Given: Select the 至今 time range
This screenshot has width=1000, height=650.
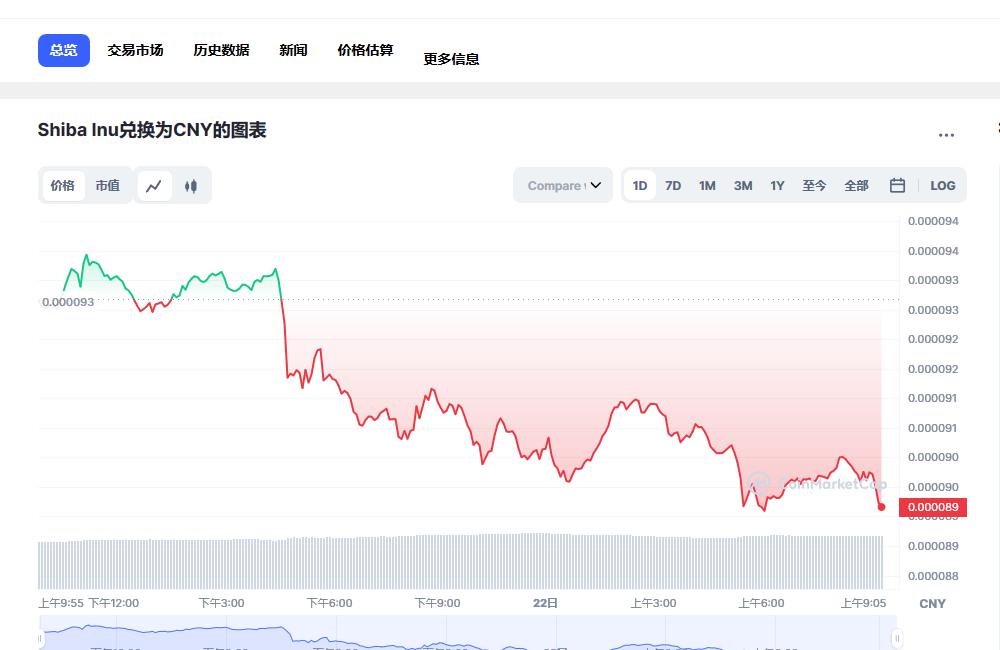Looking at the screenshot, I should click(814, 186).
